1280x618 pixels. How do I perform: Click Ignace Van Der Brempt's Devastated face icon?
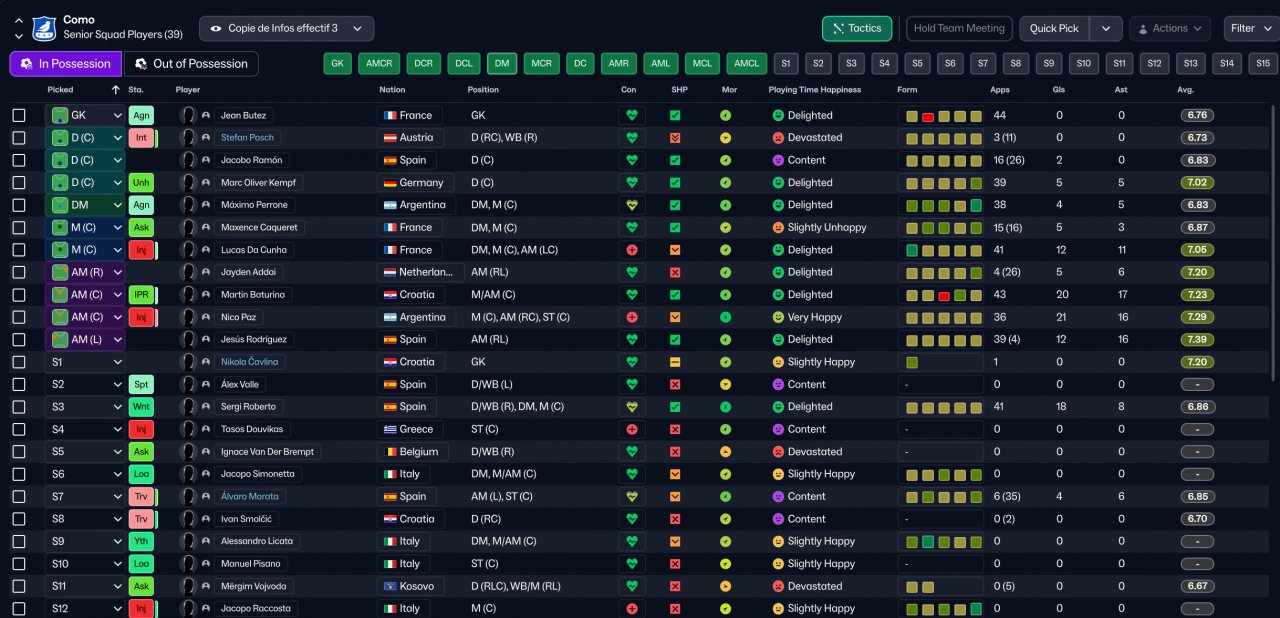point(778,452)
